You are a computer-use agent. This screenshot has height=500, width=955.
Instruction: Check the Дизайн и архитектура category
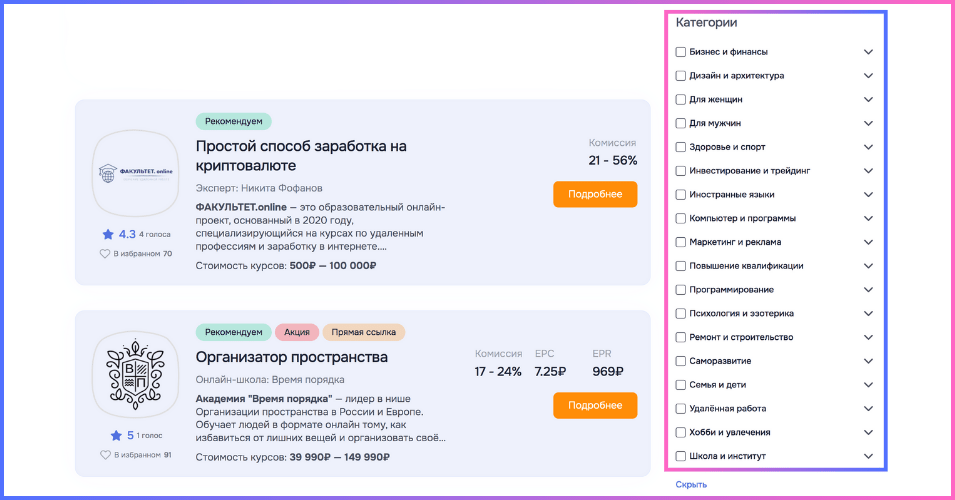point(681,76)
